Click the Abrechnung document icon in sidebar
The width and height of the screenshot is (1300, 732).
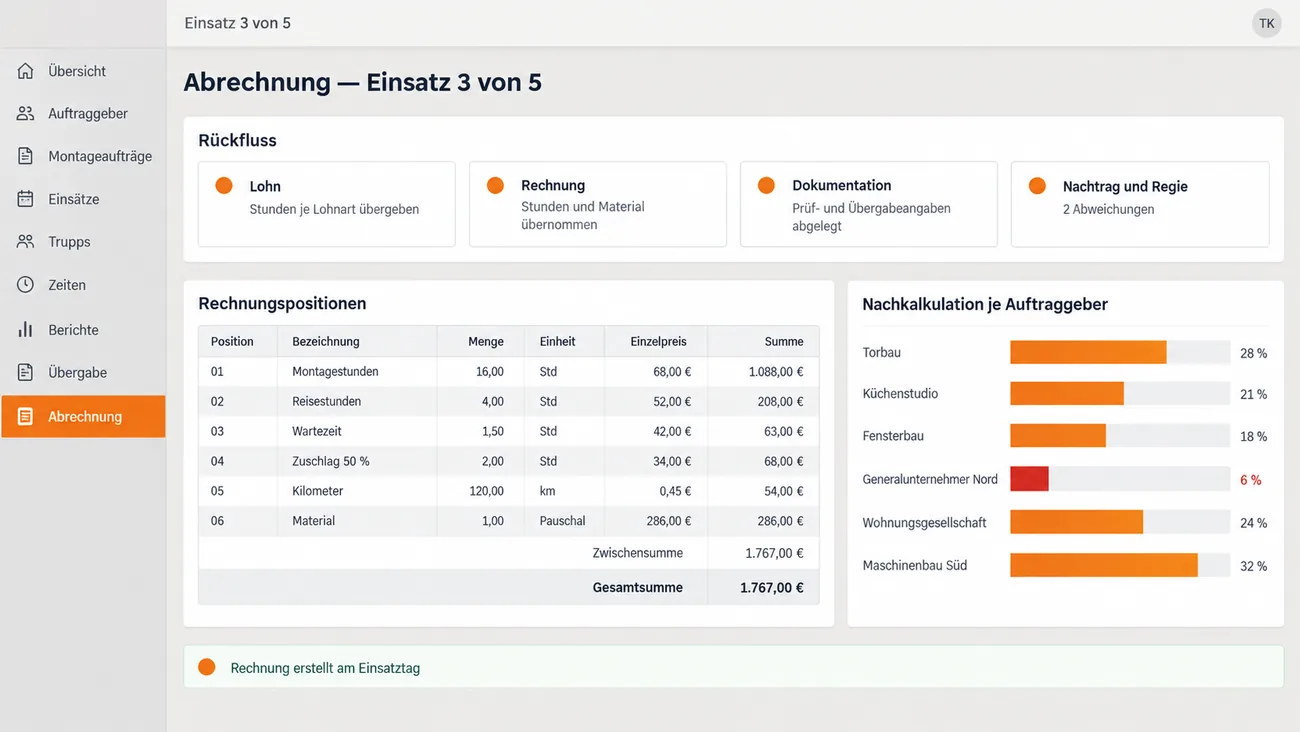26,416
